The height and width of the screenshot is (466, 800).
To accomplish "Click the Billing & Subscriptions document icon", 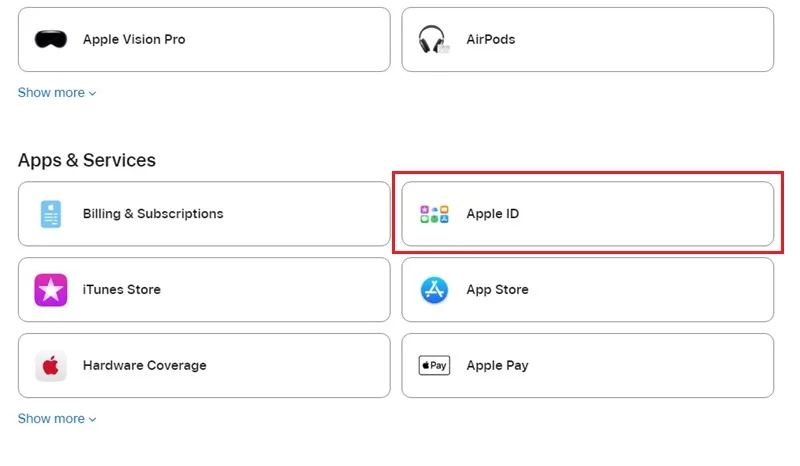I will (x=51, y=214).
